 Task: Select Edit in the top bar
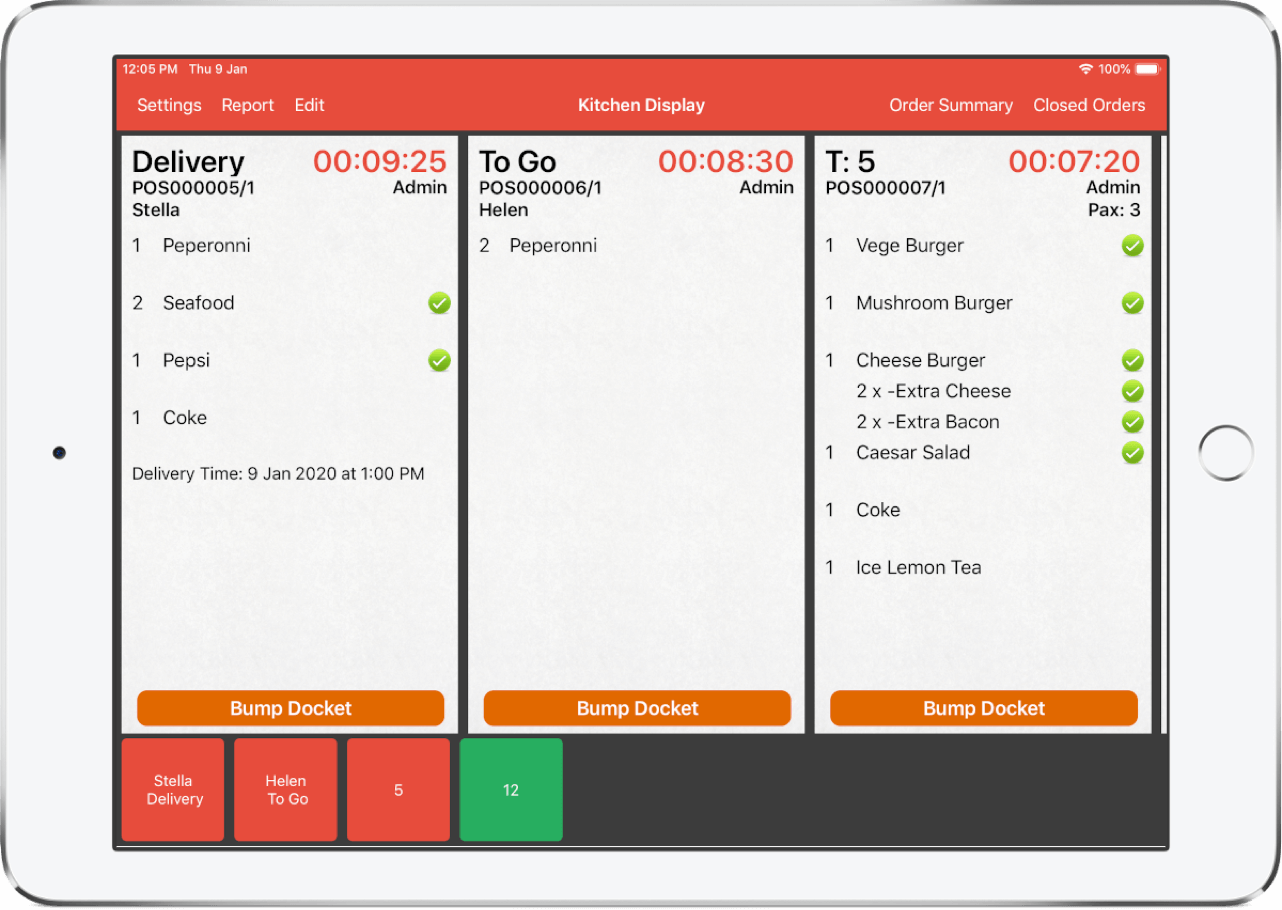coord(309,105)
